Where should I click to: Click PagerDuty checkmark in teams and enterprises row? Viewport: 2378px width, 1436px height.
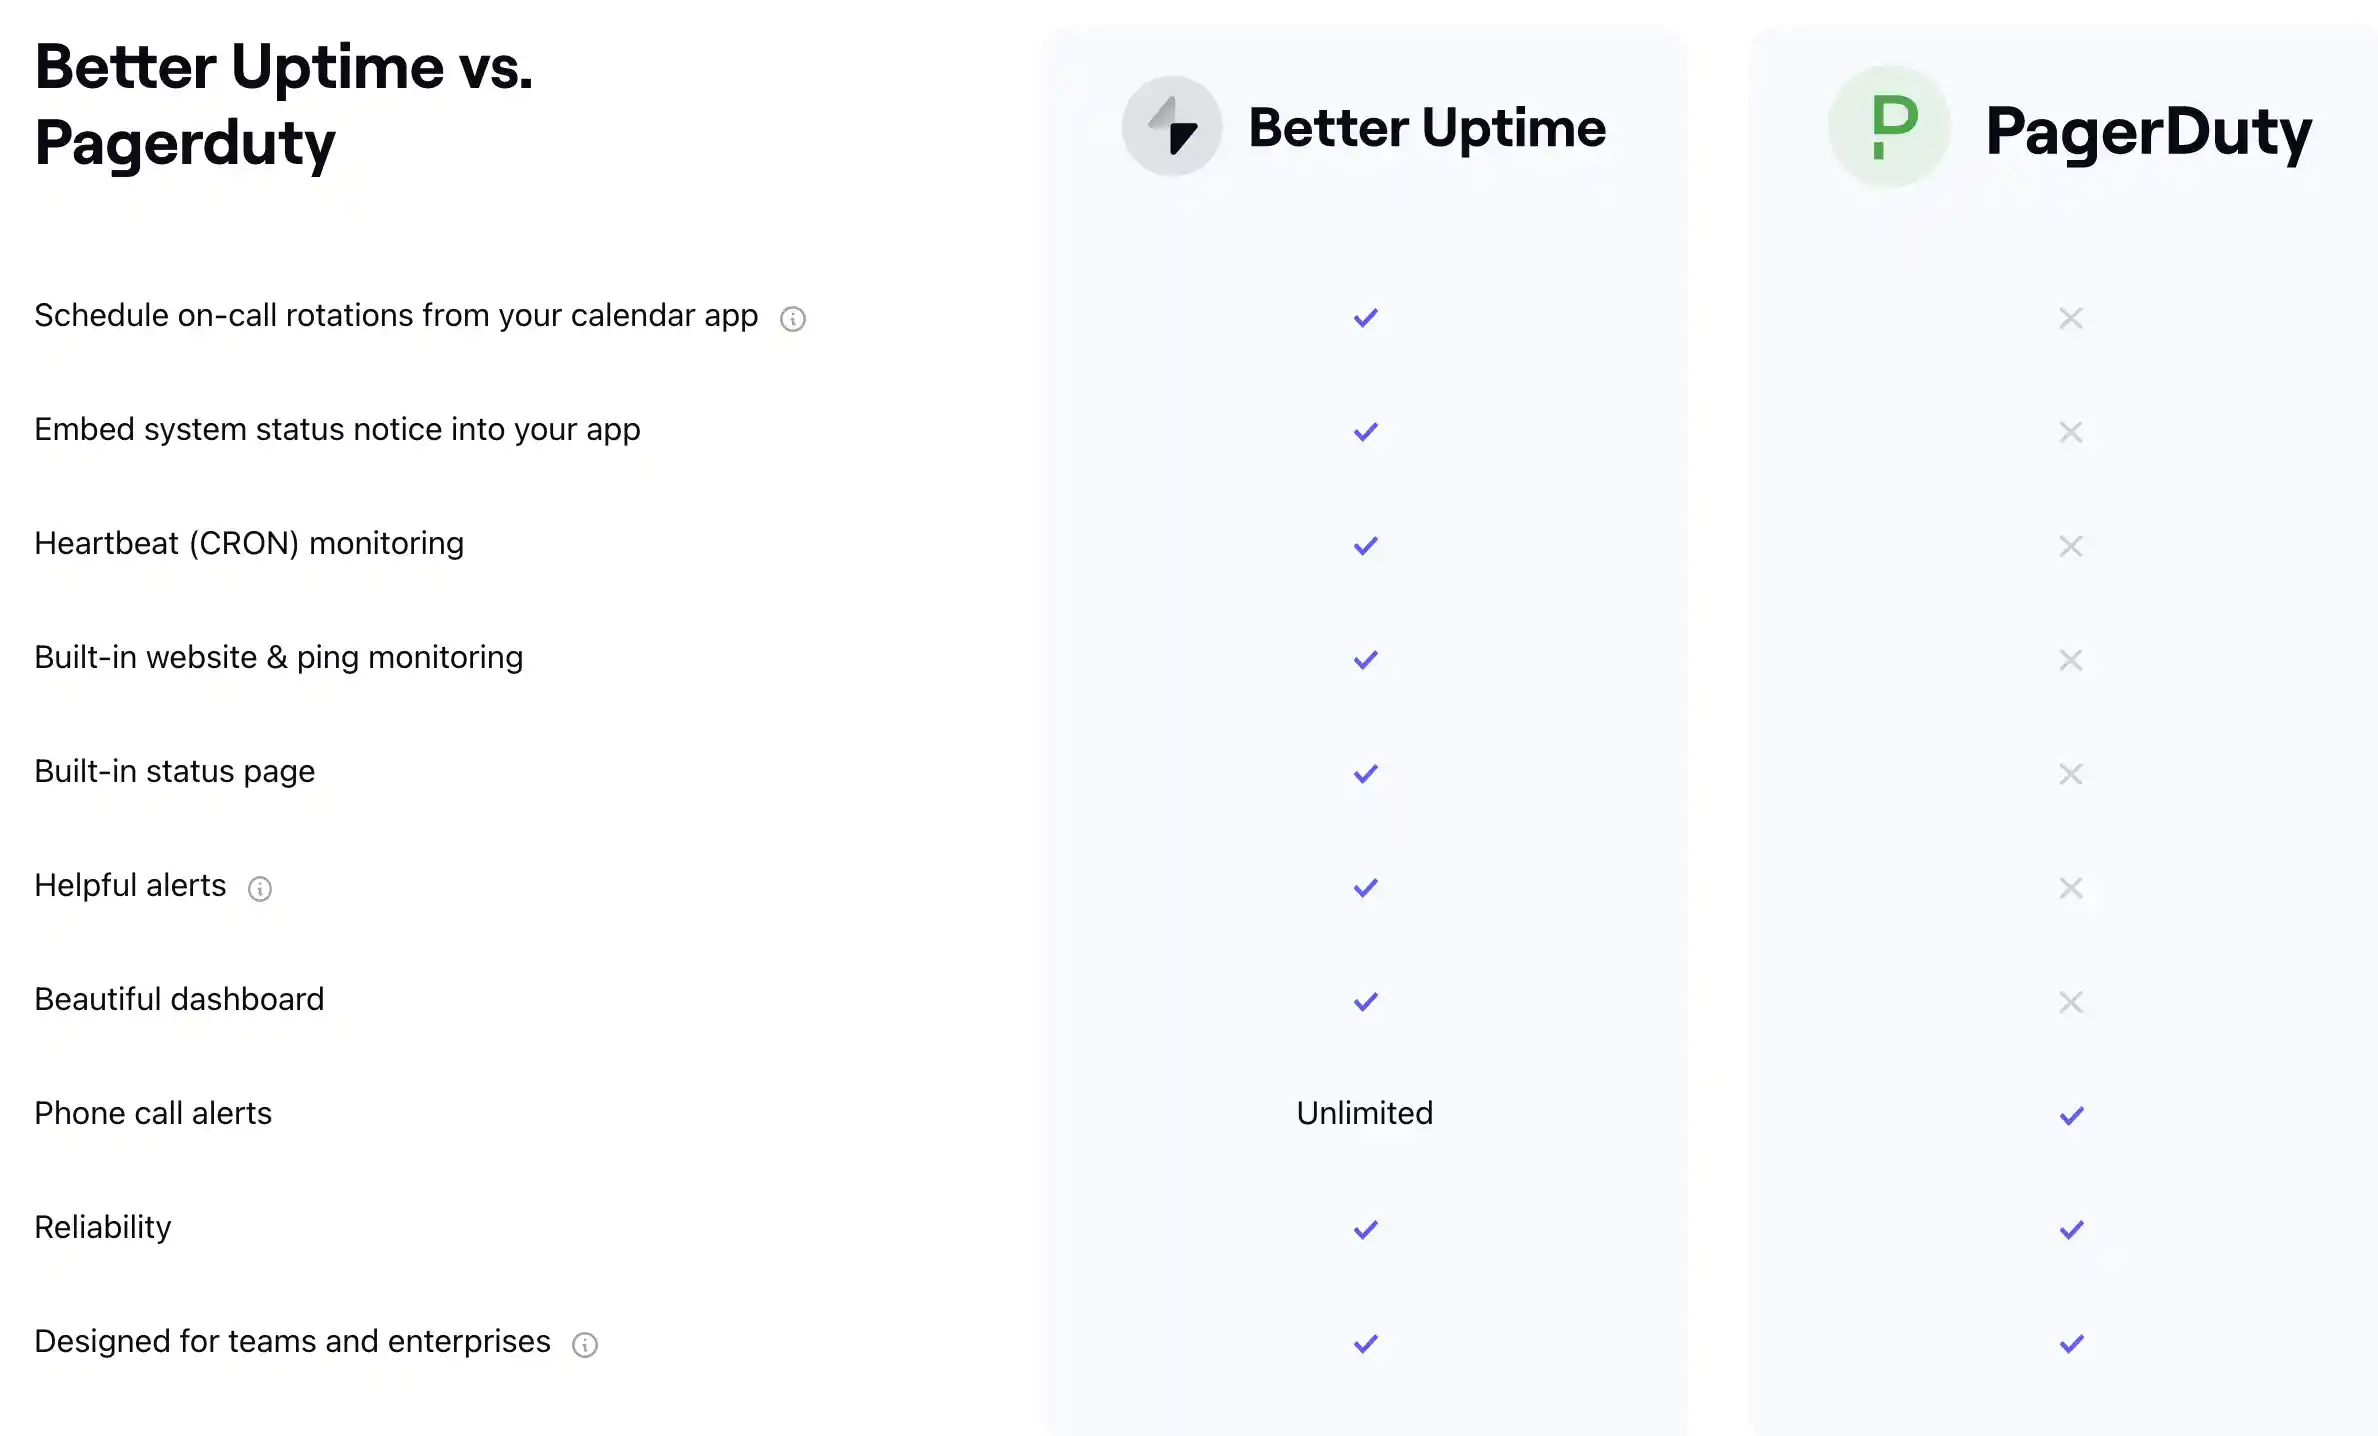tap(2072, 1344)
